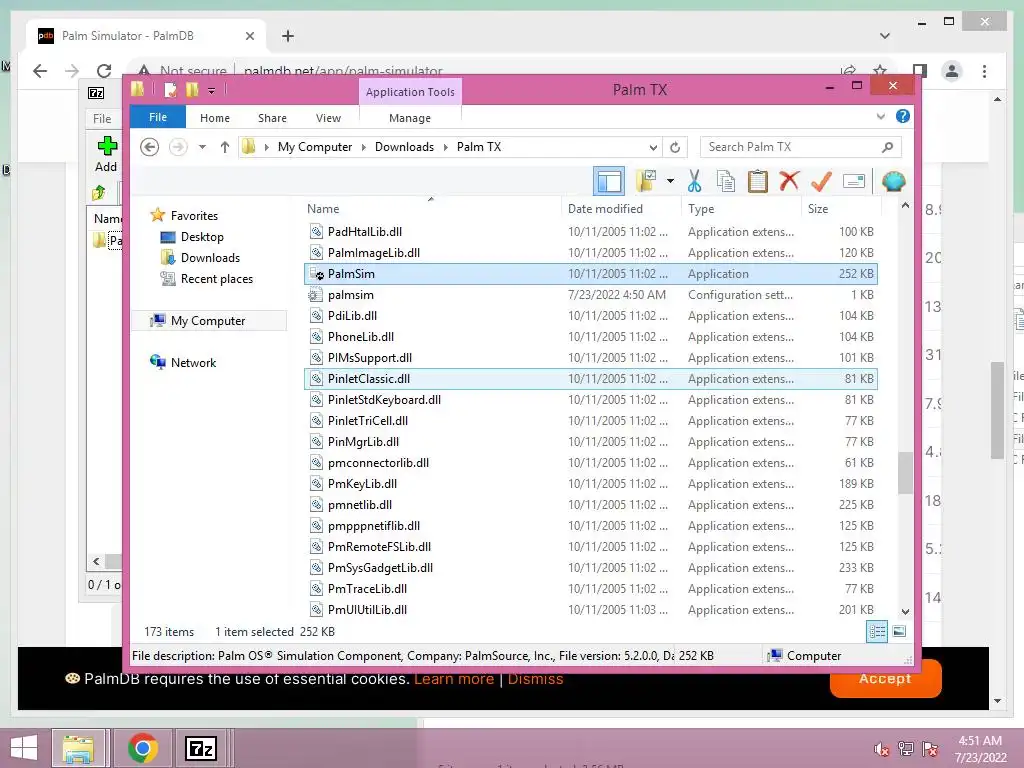Open Recent places in sidebar
This screenshot has width=1024, height=768.
(216, 279)
